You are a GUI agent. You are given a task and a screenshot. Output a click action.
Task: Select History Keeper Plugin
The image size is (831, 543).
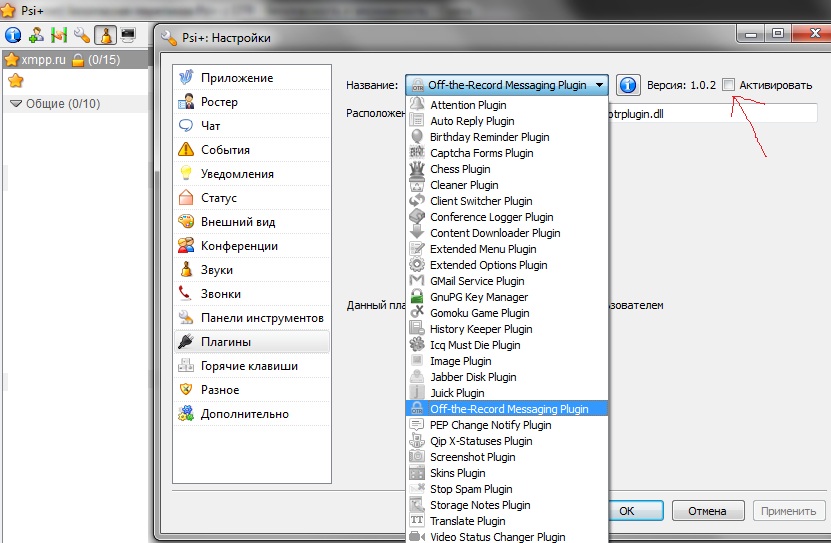click(x=507, y=329)
